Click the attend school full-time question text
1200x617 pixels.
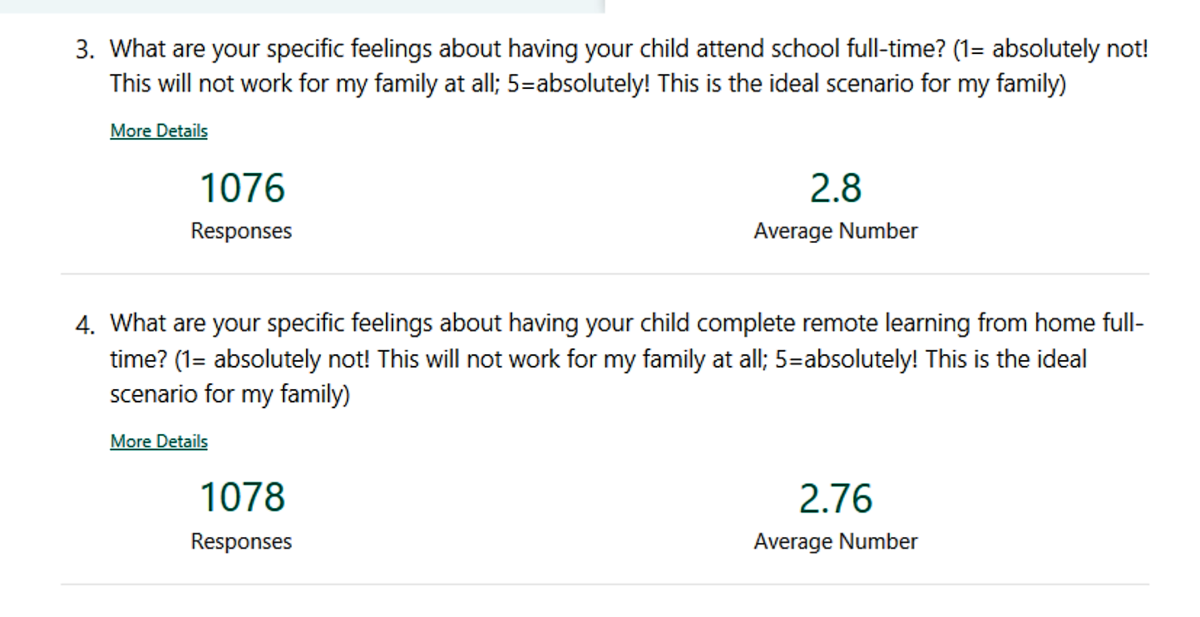coord(629,66)
